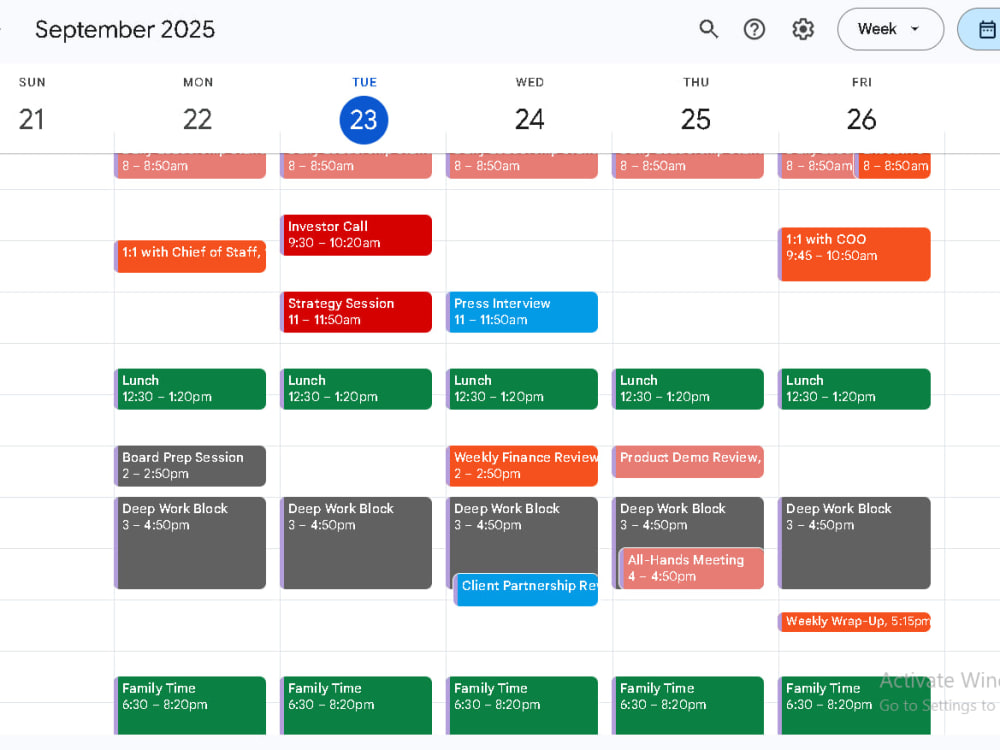The width and height of the screenshot is (1000, 750).
Task: Select Friday 26 date header
Action: (x=862, y=119)
